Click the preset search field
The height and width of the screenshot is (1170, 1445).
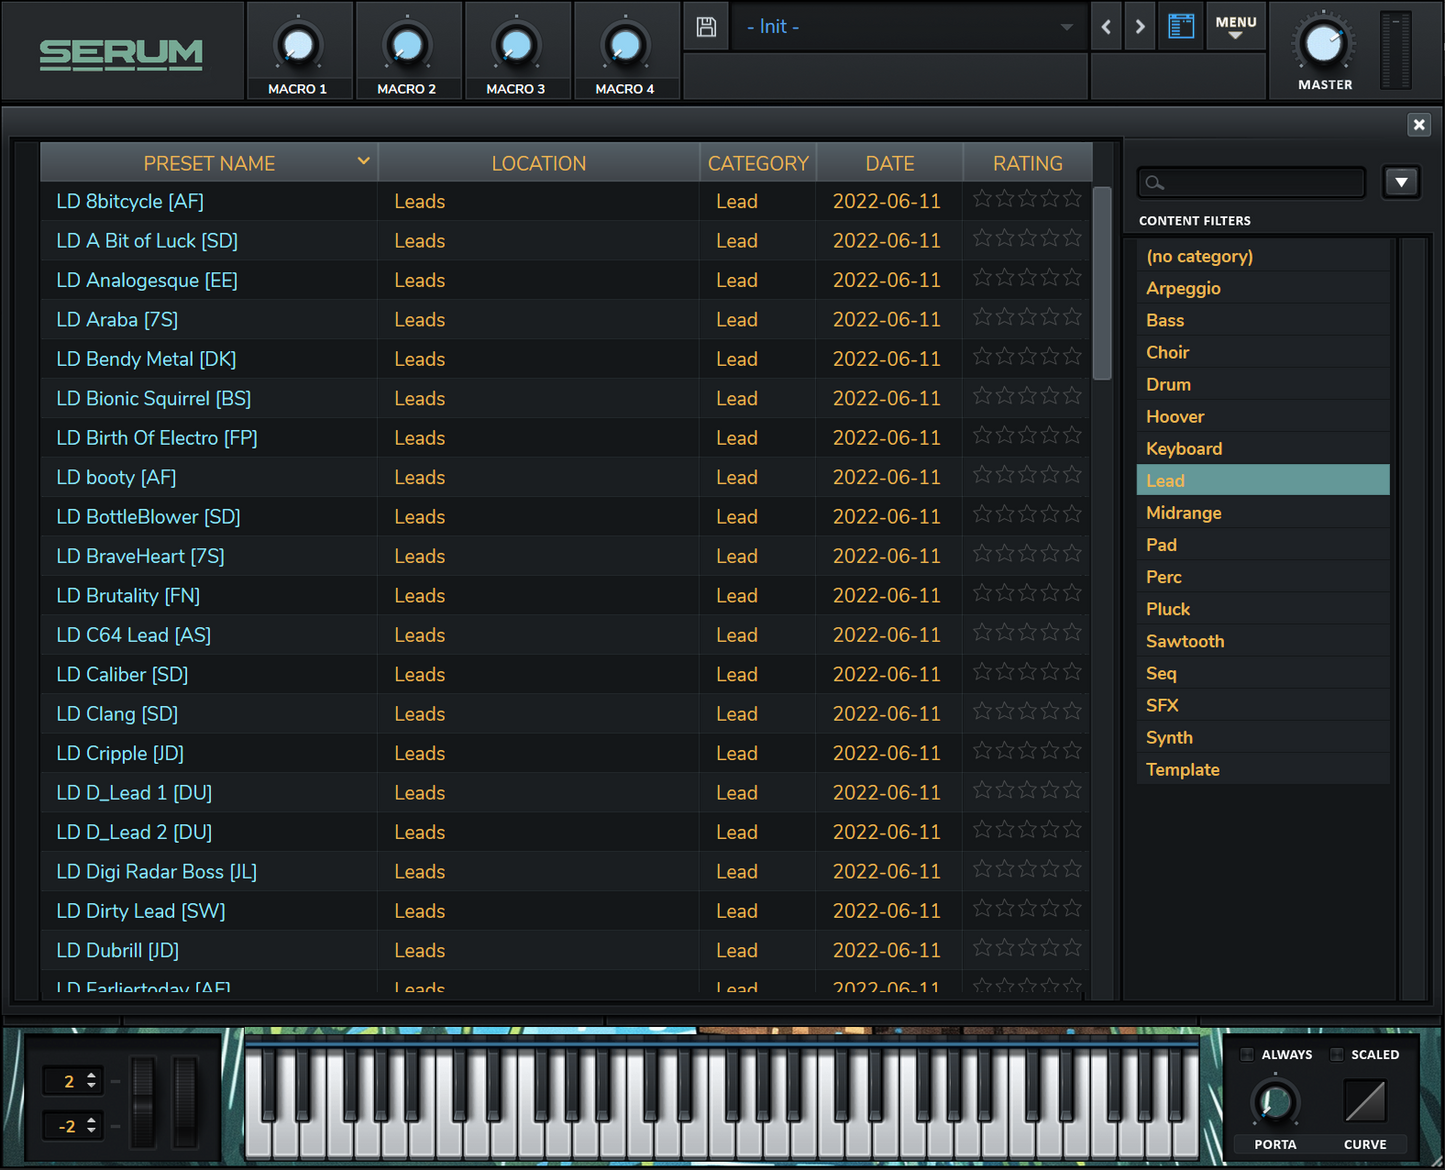(1251, 182)
